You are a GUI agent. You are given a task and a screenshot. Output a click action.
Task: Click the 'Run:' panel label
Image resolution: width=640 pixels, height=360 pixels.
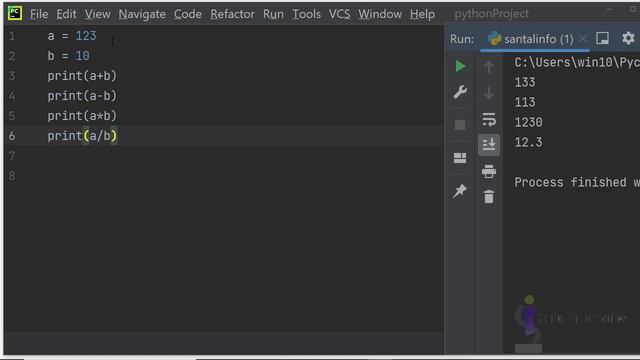[x=462, y=39]
